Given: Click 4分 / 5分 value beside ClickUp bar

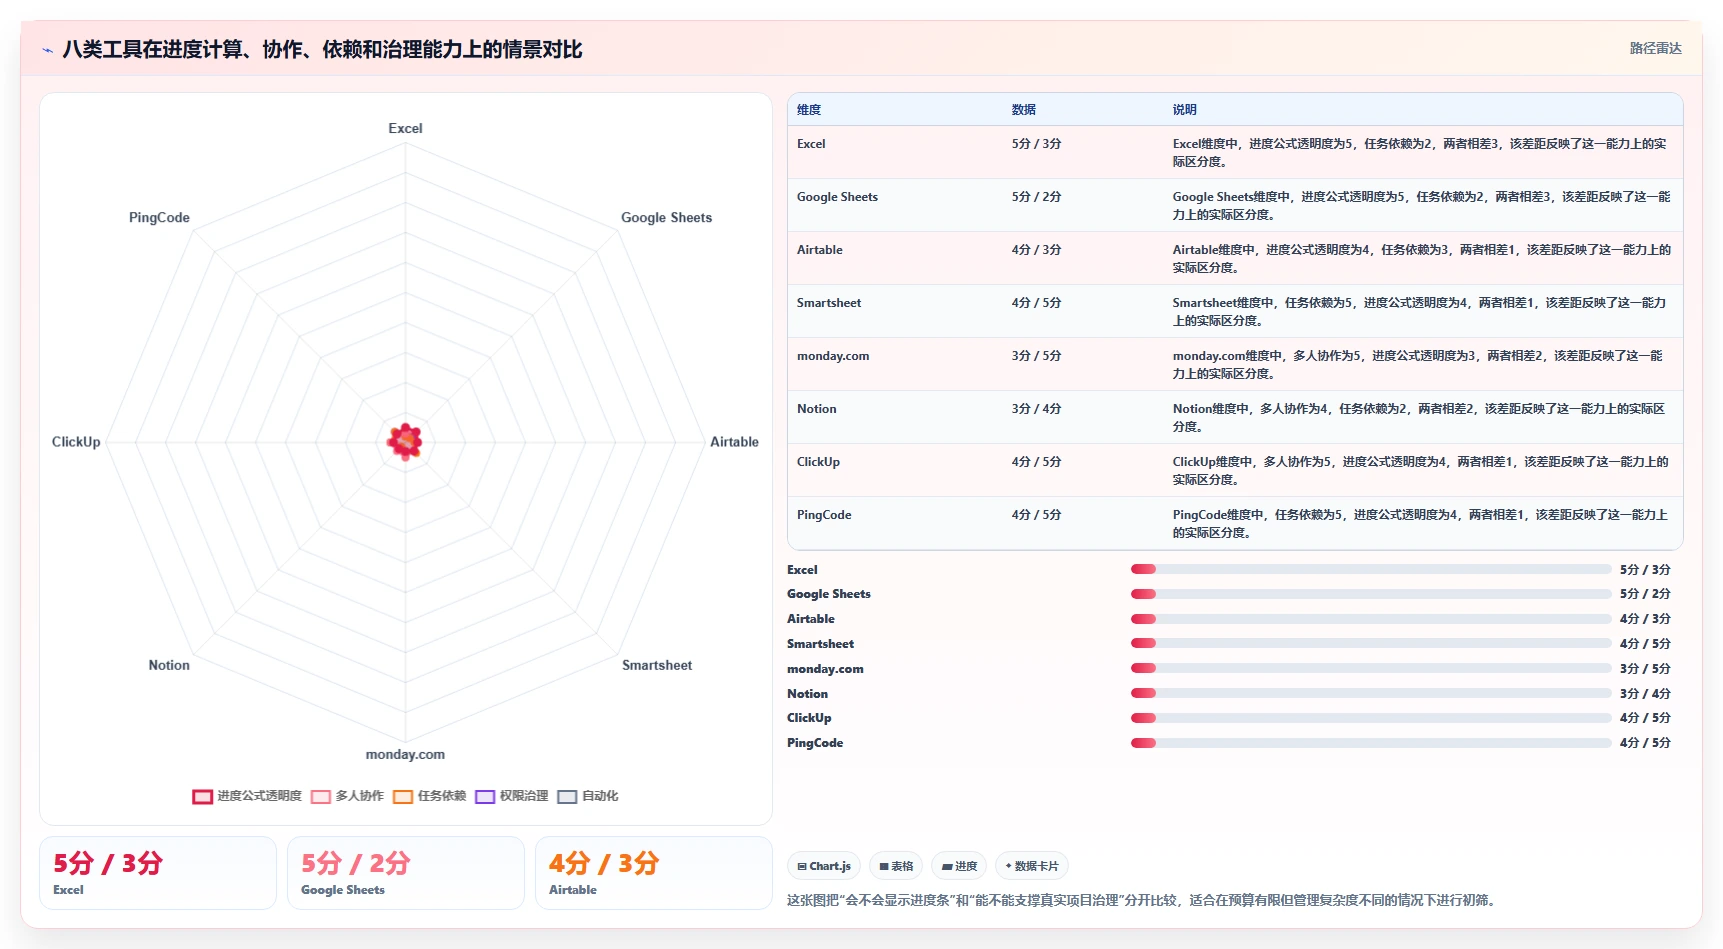Looking at the screenshot, I should (x=1645, y=718).
